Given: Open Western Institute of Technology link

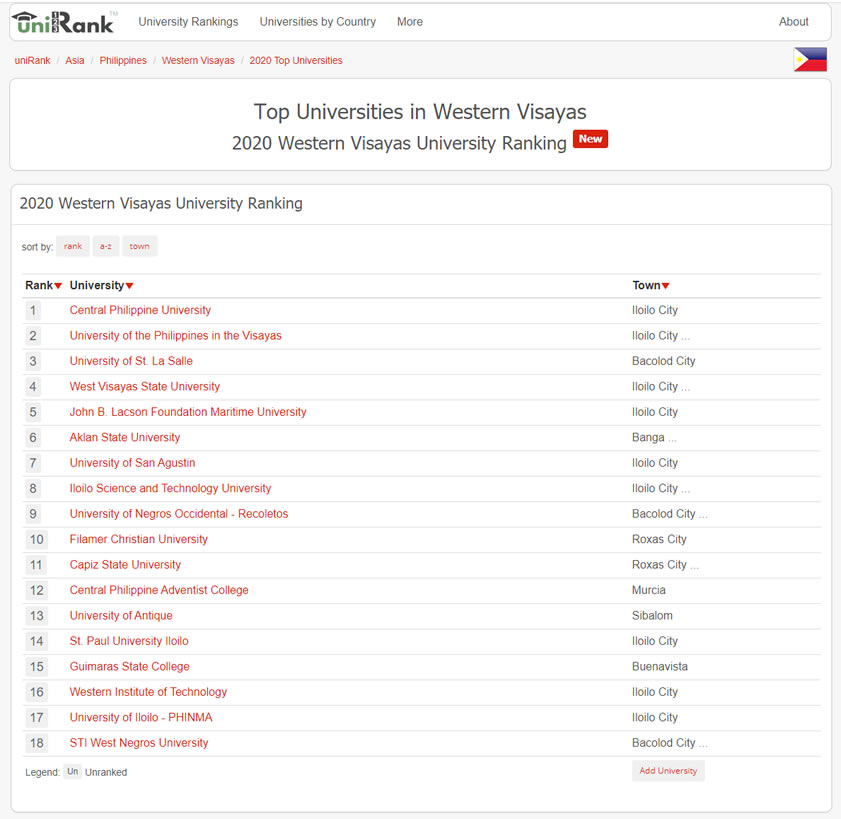Looking at the screenshot, I should (148, 692).
